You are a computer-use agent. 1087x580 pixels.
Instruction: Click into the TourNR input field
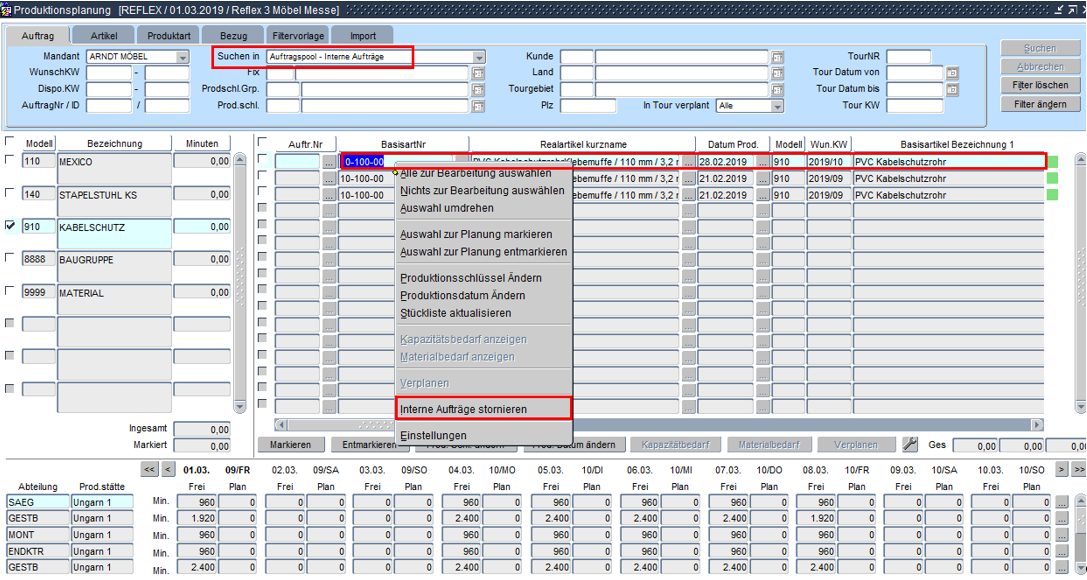908,57
